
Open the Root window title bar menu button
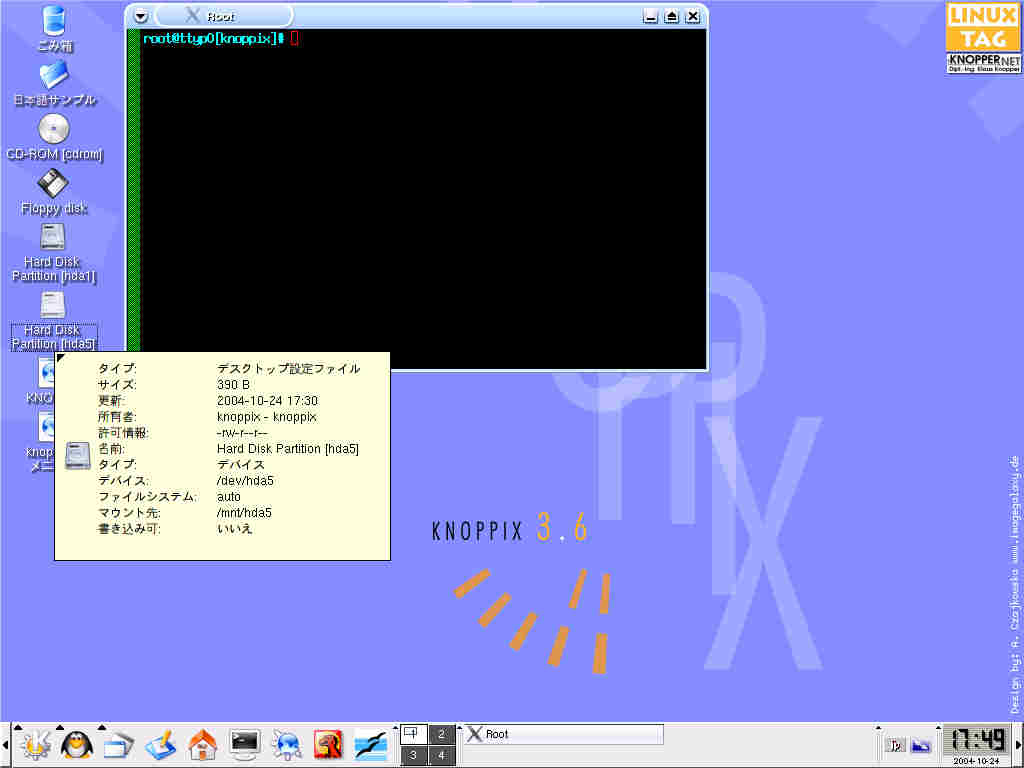coord(140,16)
